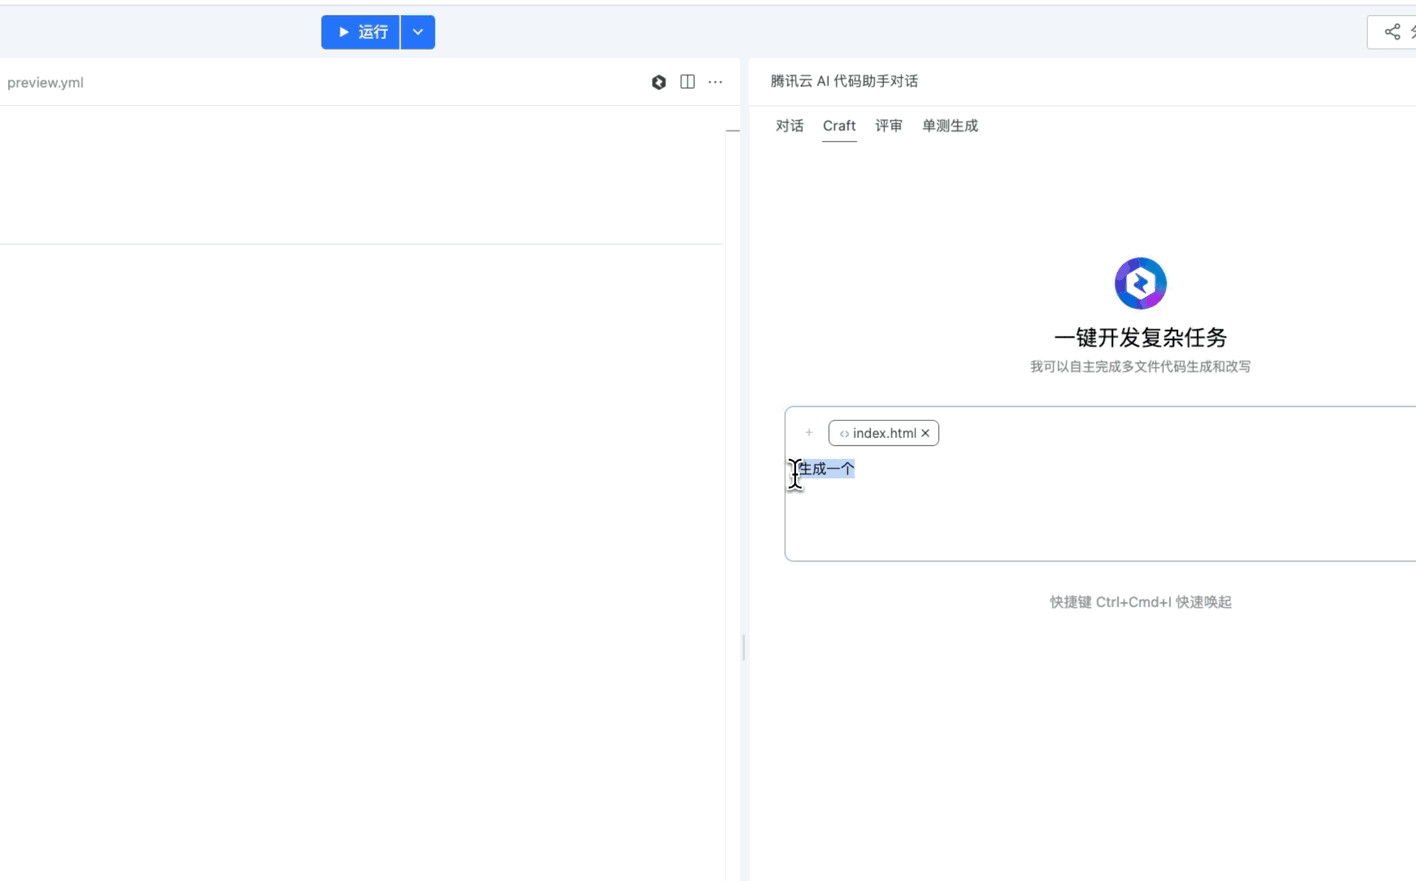Expand the dropdown arrow beside 运行
The image size is (1416, 881).
(x=418, y=32)
